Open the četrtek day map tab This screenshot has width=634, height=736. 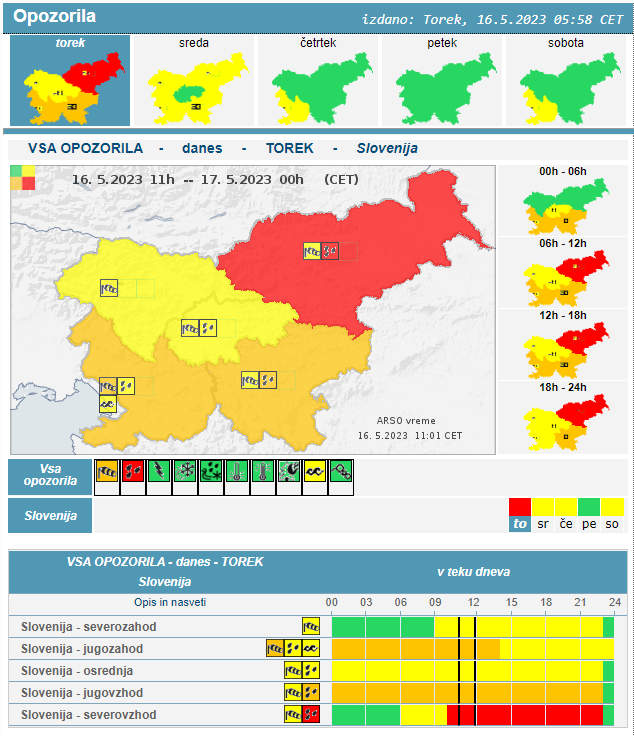click(316, 80)
